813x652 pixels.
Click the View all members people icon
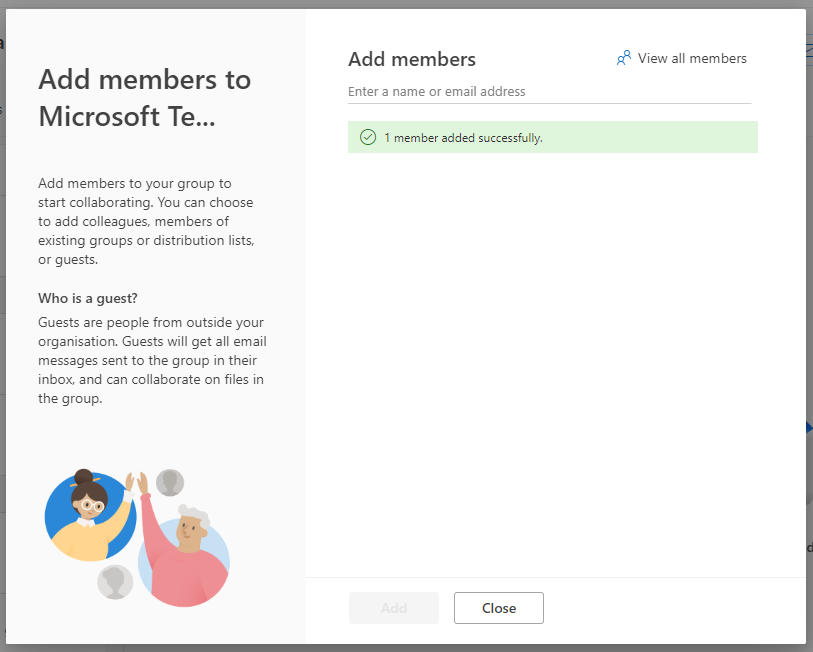(624, 58)
